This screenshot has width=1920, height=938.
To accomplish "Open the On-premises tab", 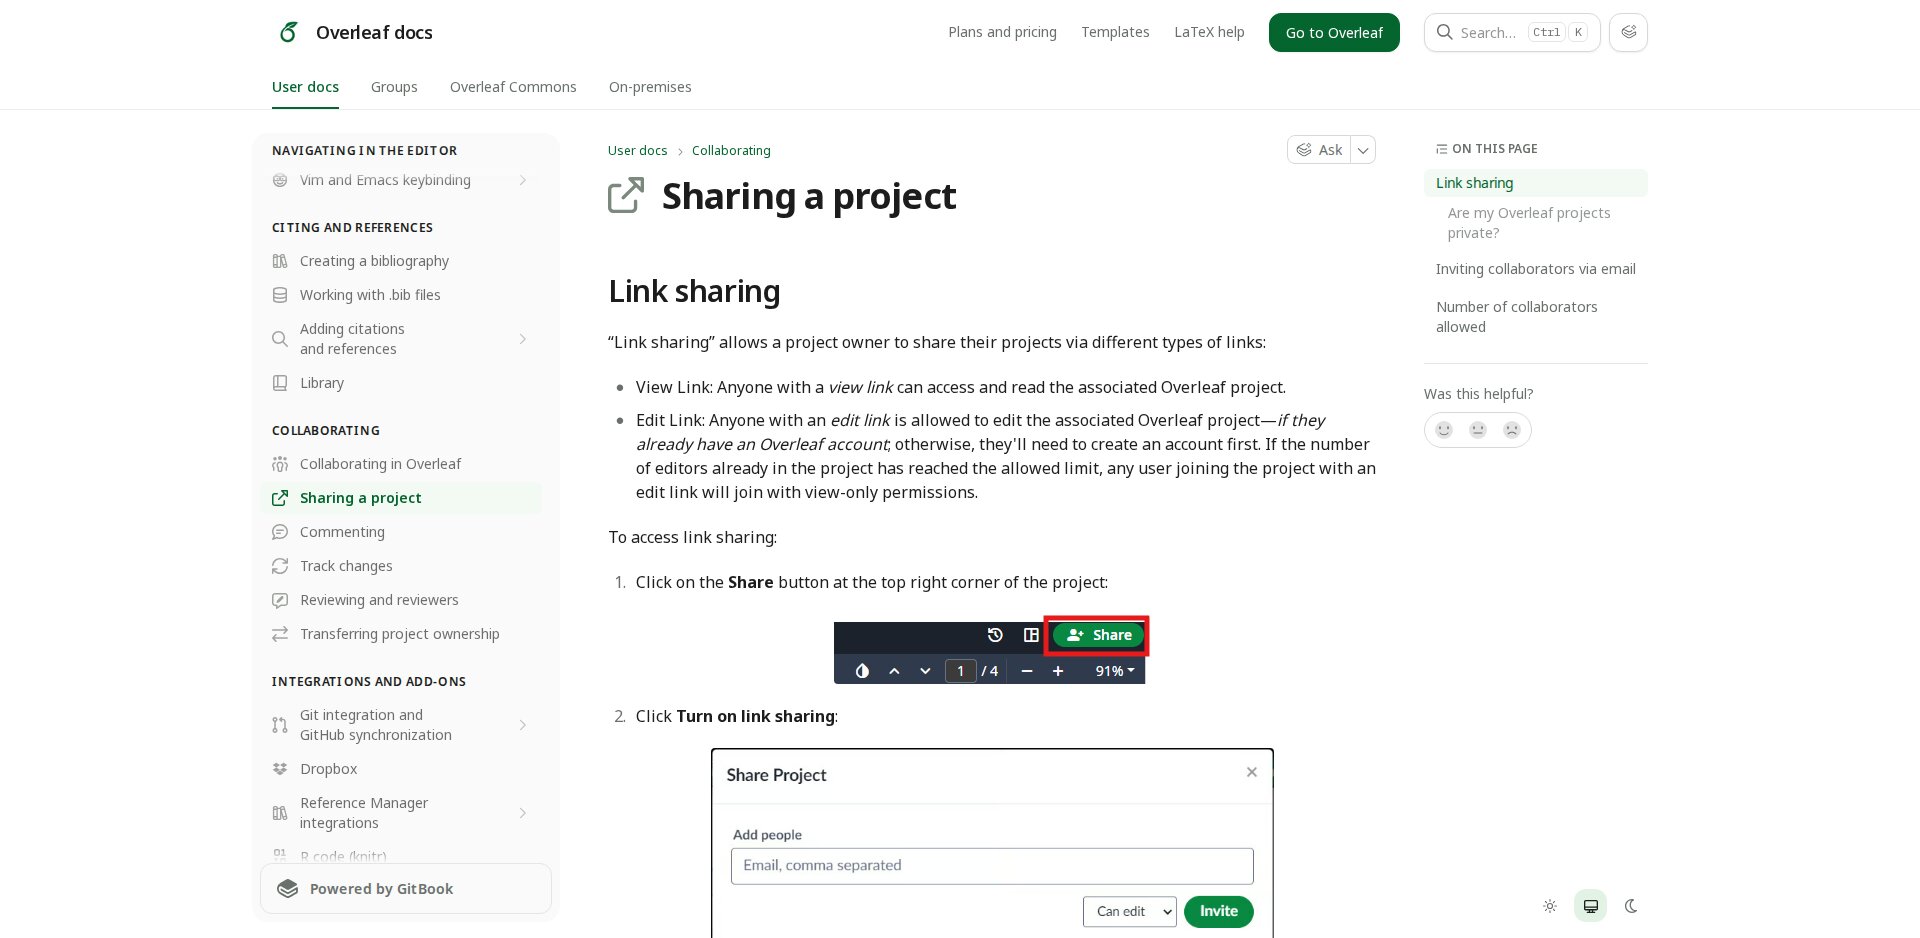I will click(650, 87).
